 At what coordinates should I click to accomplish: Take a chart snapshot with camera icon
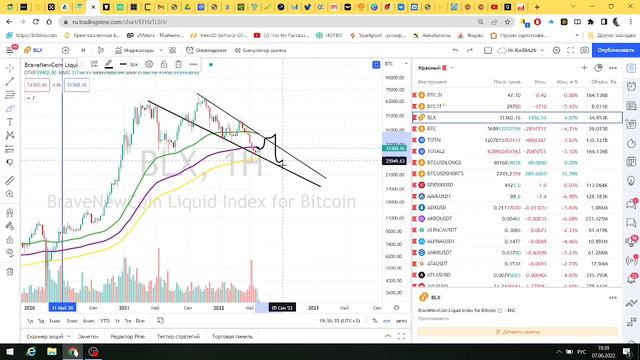tap(584, 50)
